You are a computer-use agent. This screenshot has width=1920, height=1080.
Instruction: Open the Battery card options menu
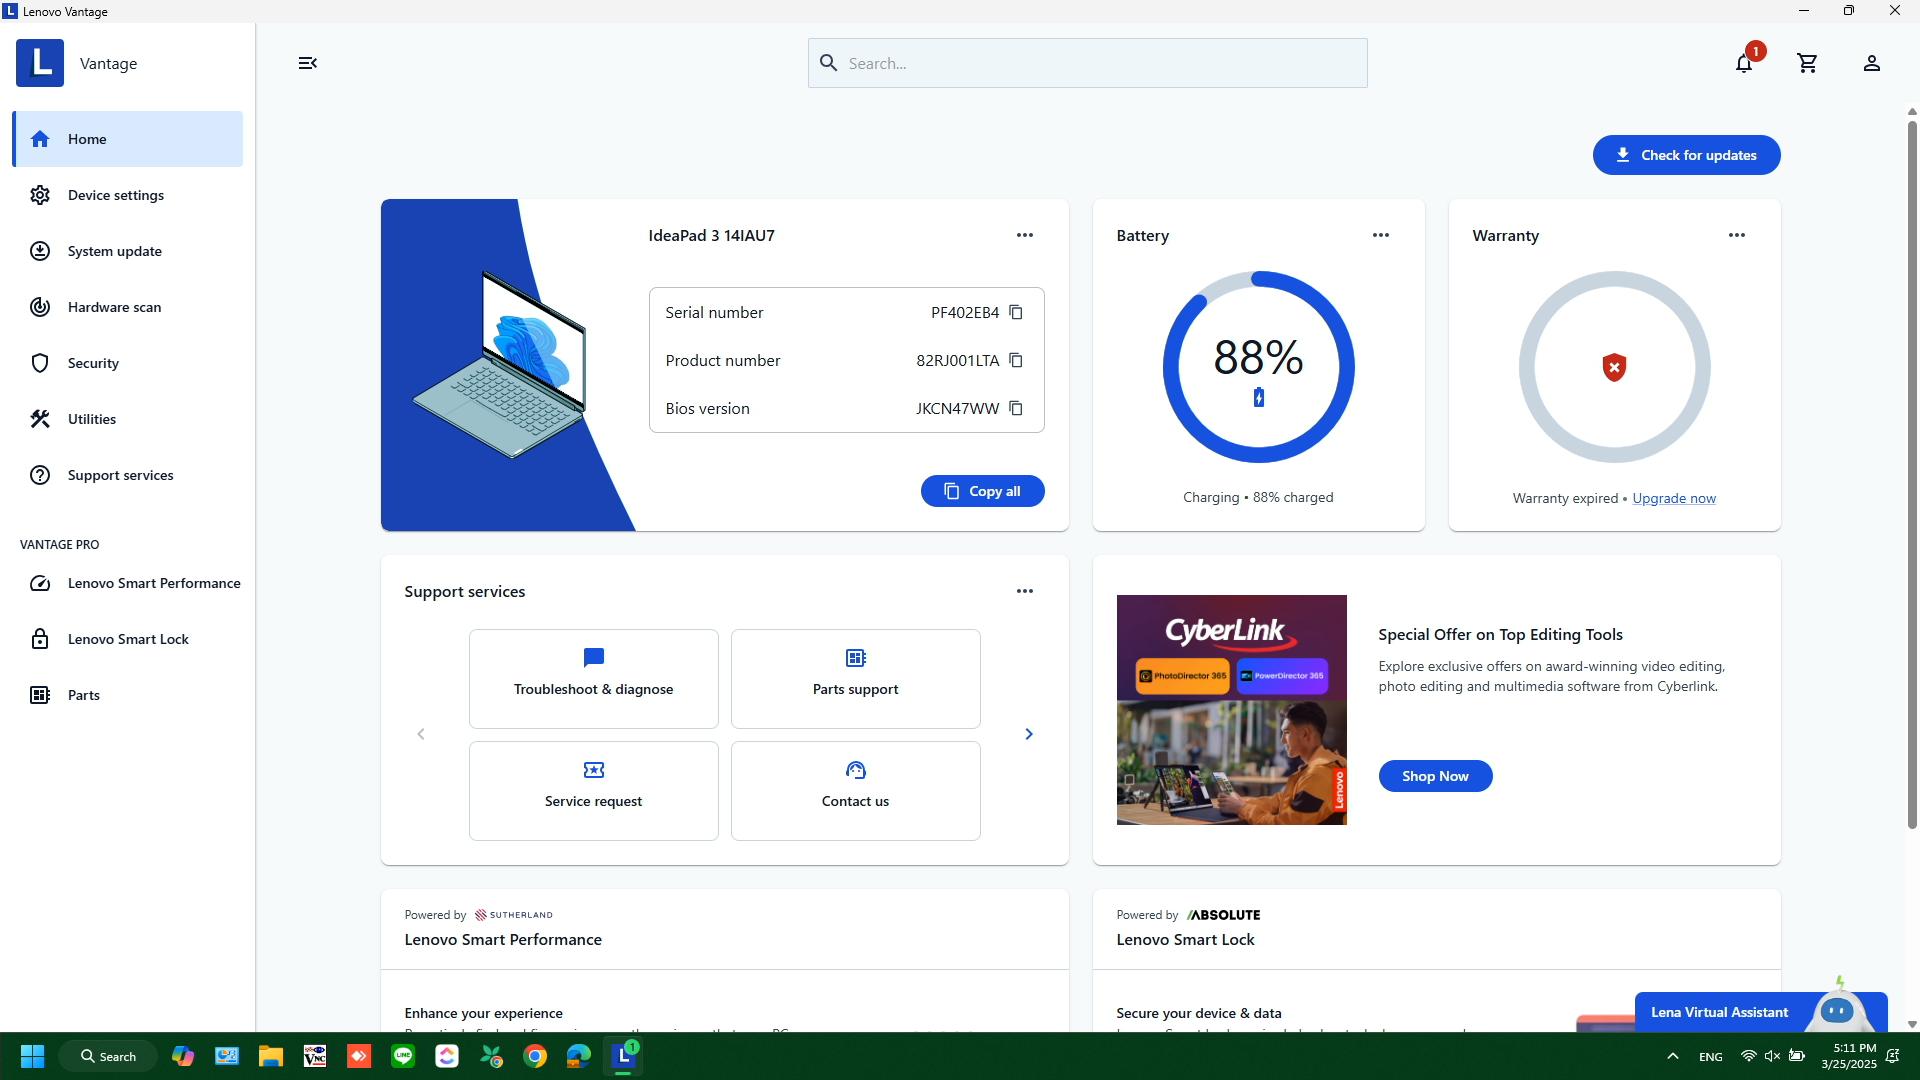point(1381,235)
